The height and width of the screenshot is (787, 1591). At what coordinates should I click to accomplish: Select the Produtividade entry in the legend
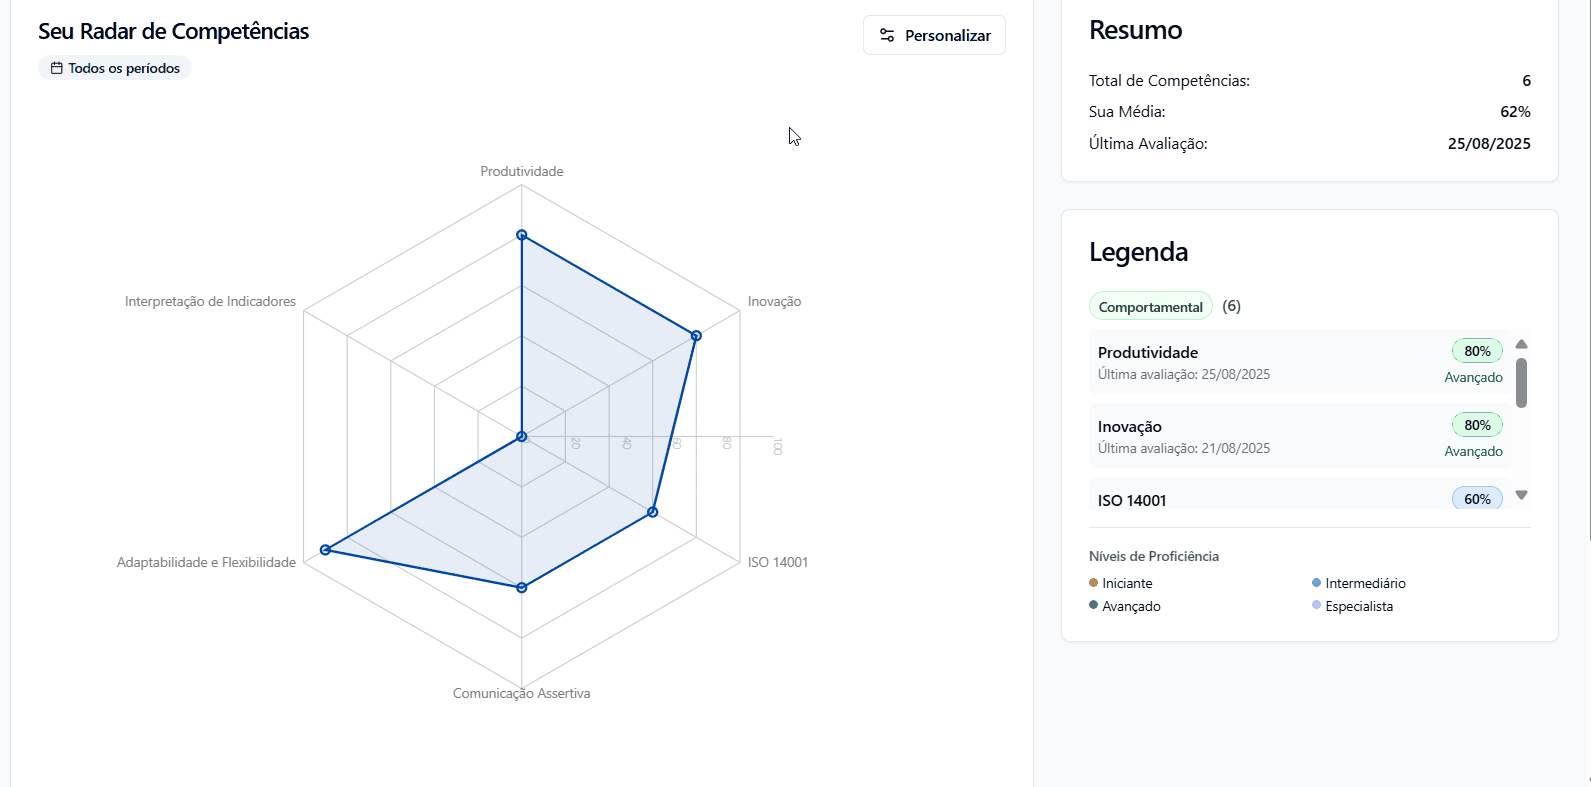[x=1147, y=352]
